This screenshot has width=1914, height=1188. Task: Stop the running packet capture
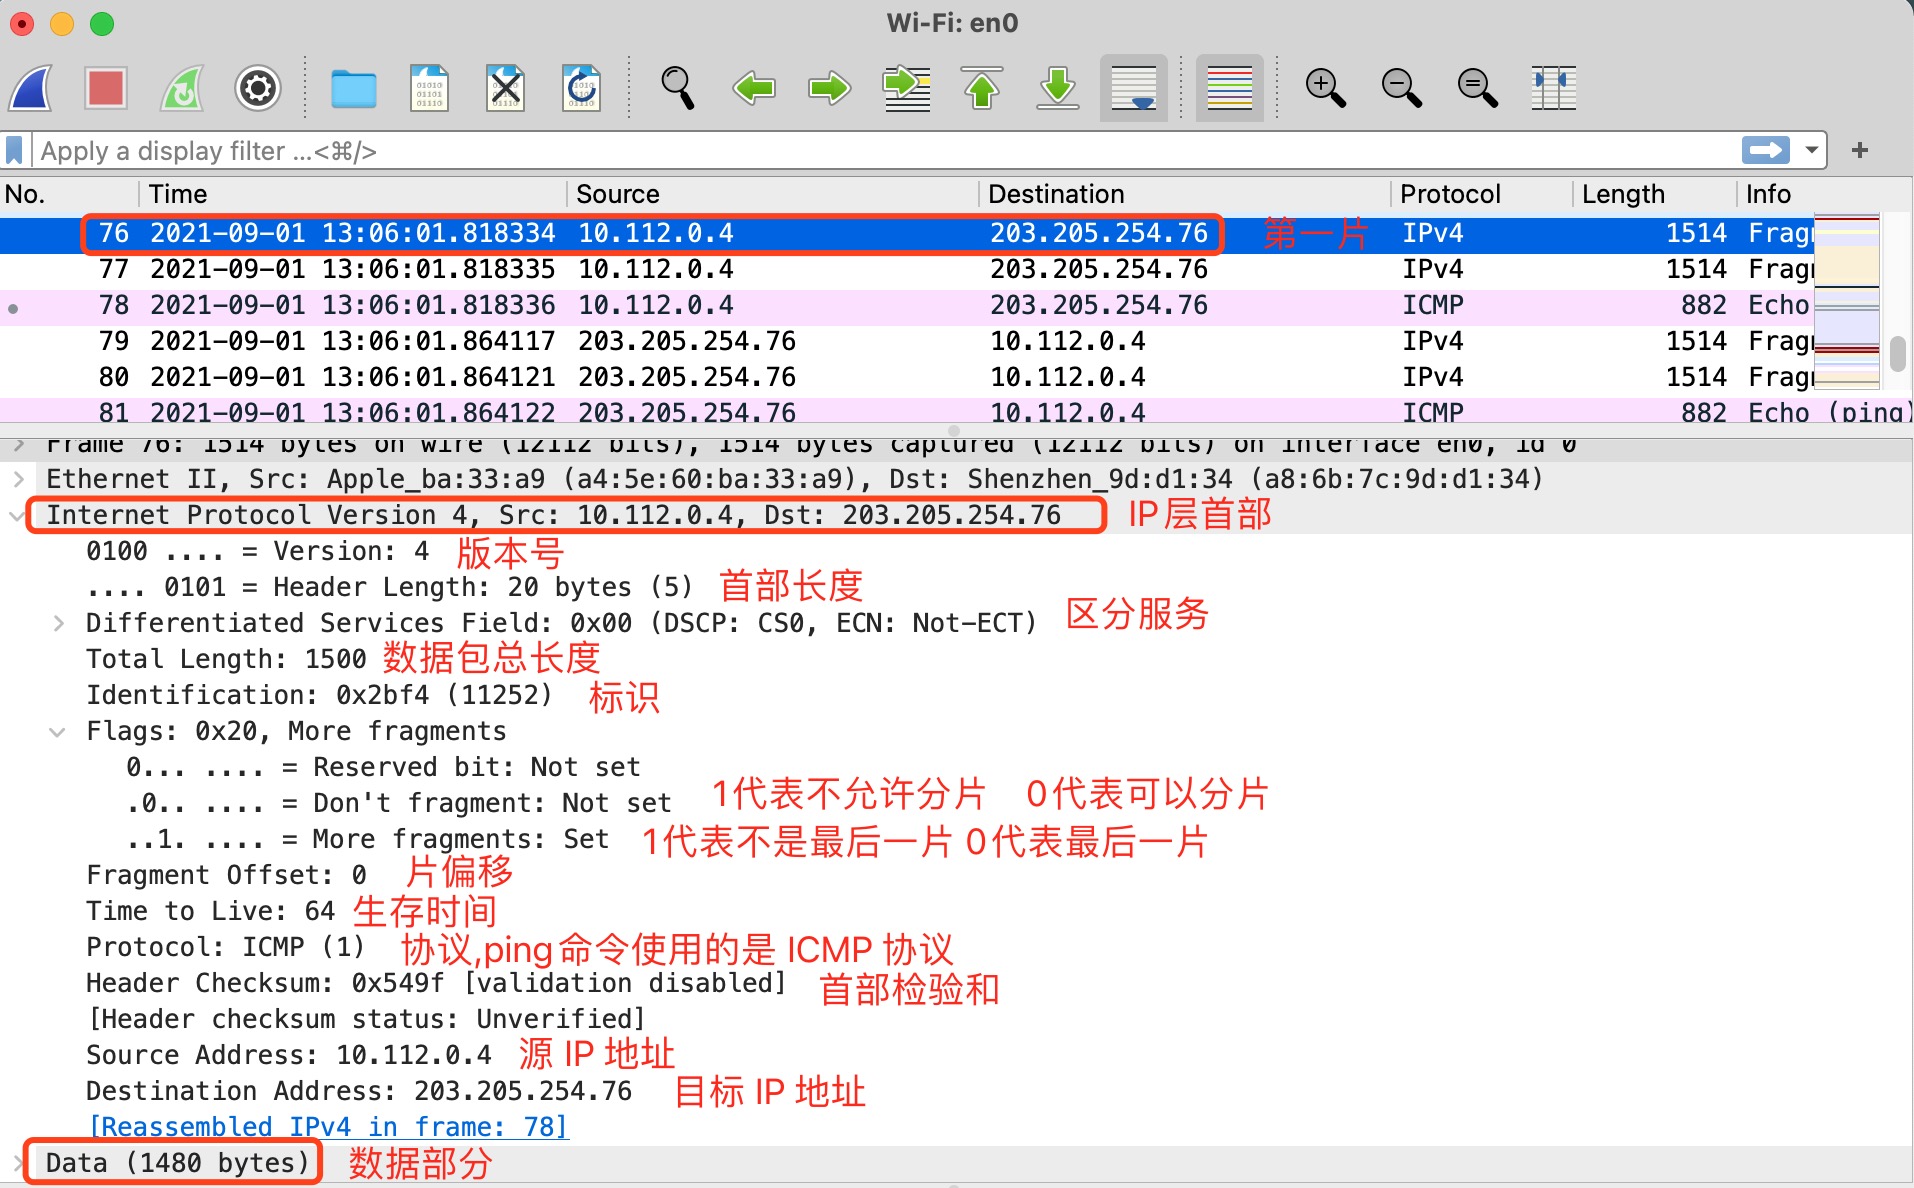tap(106, 89)
